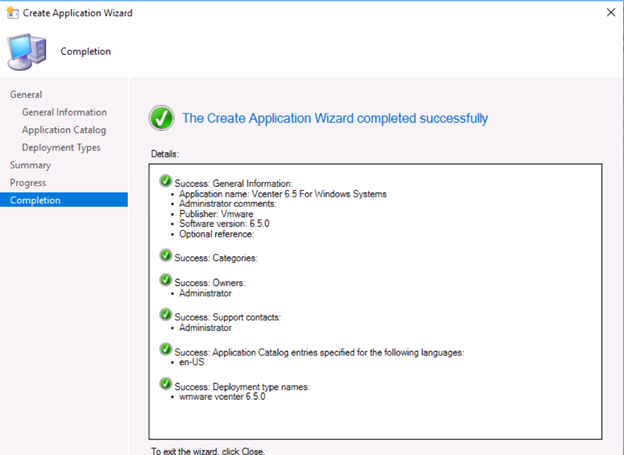Click the 'Create Application Wizard' title text

click(x=78, y=13)
